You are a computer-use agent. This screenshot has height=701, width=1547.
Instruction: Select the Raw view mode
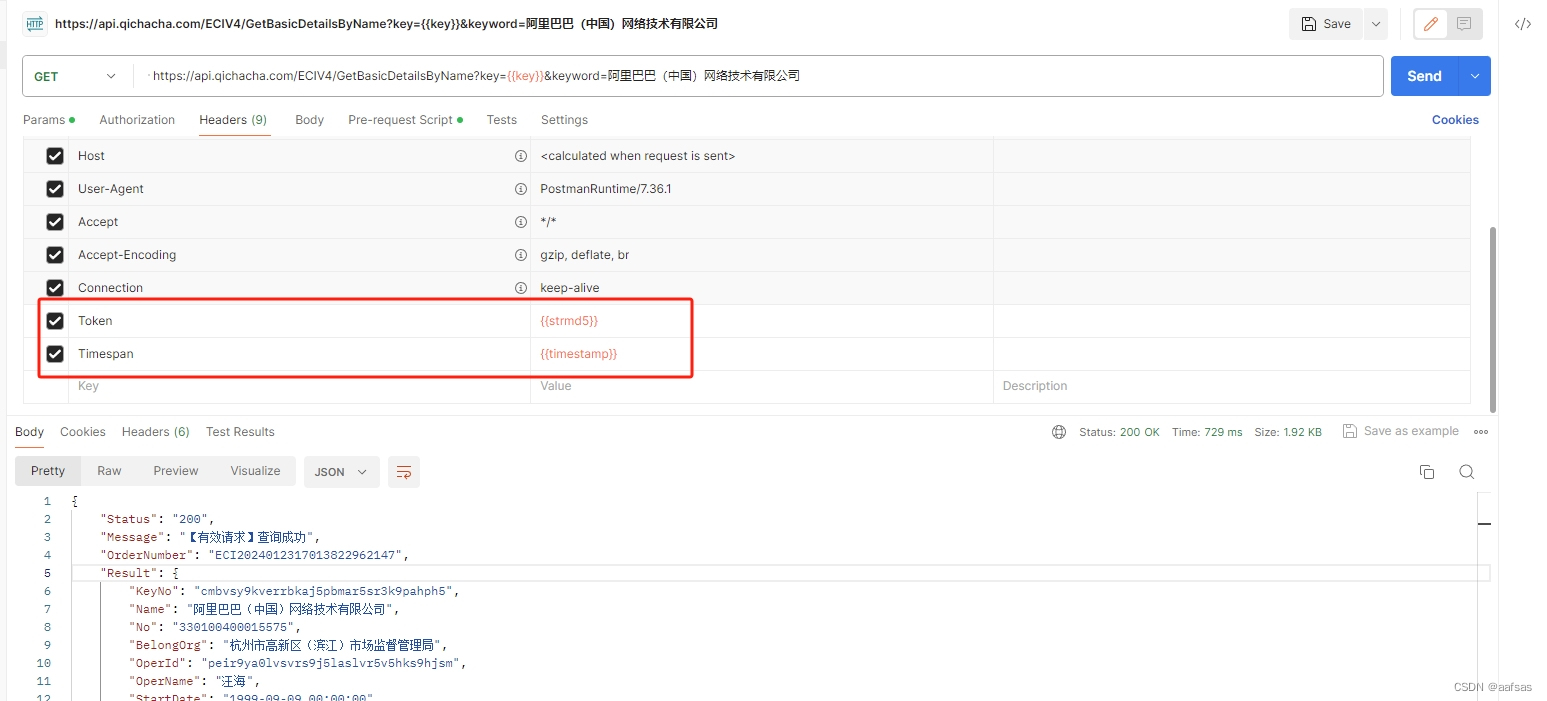109,471
